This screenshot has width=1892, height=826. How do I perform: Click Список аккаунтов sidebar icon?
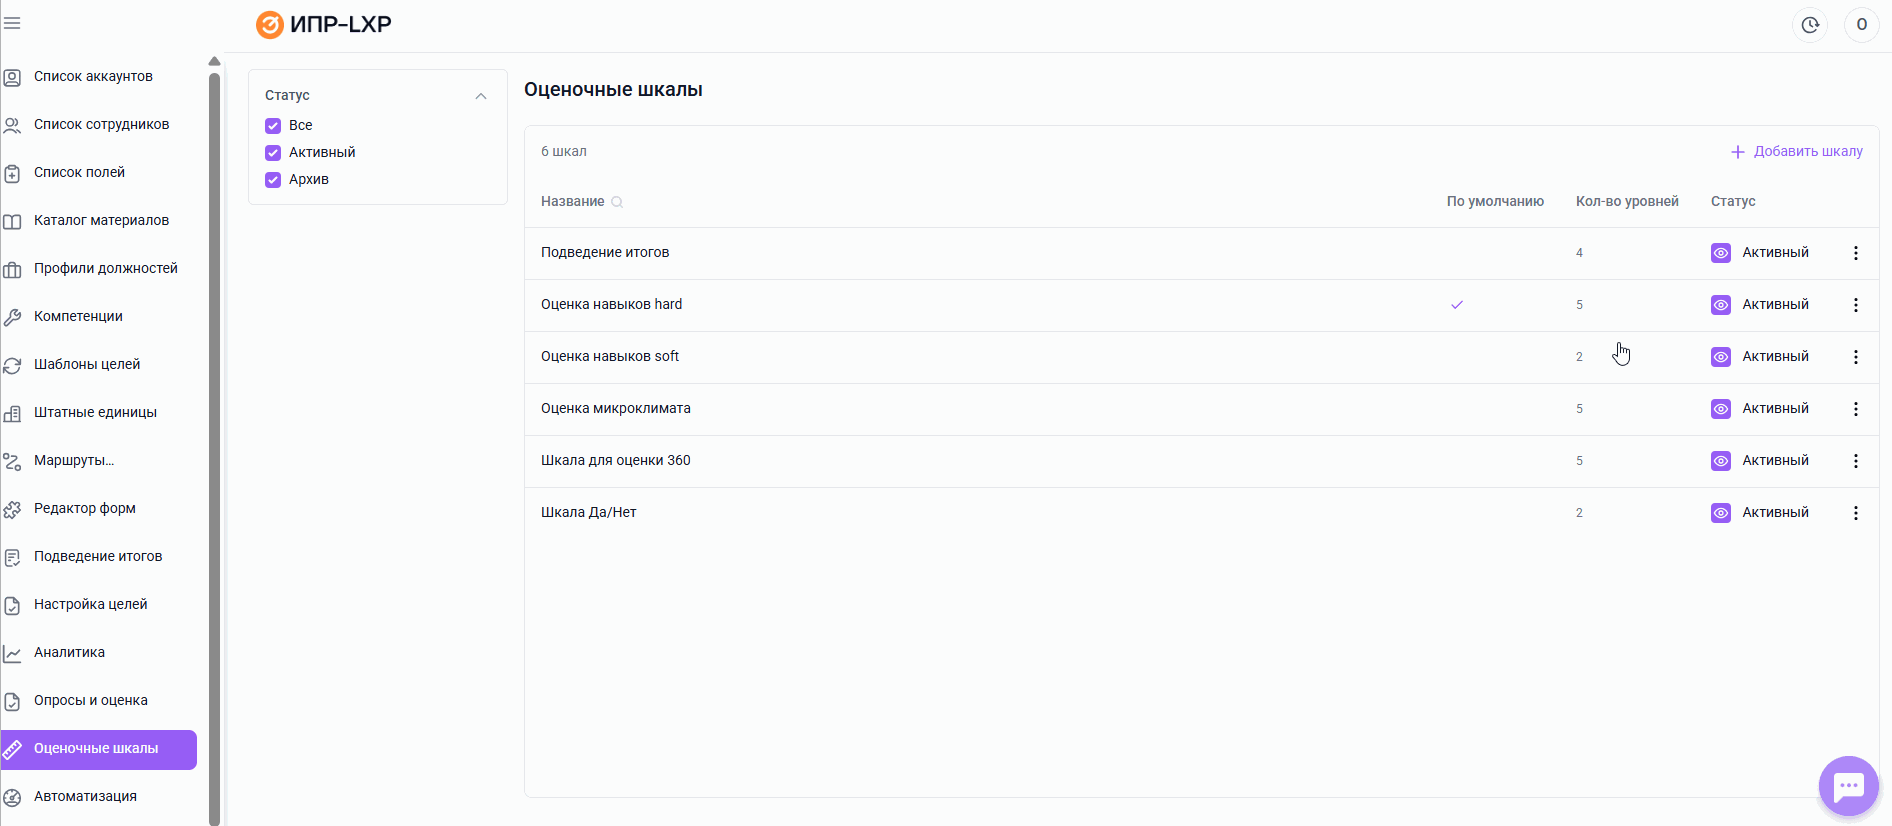tap(12, 77)
